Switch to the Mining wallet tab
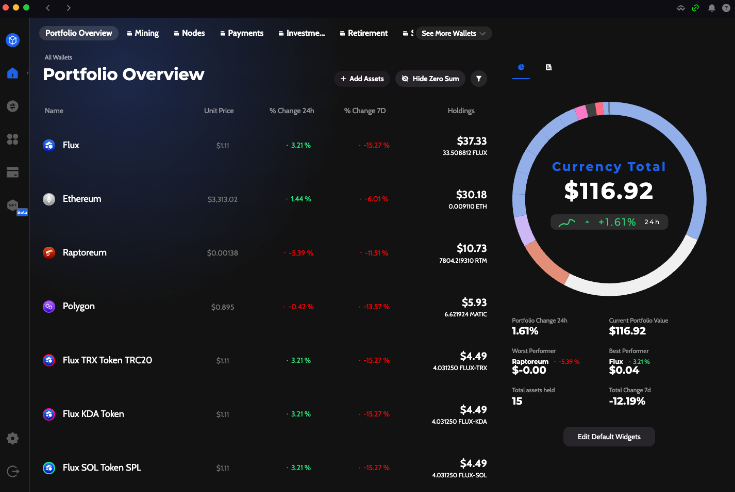 click(142, 33)
